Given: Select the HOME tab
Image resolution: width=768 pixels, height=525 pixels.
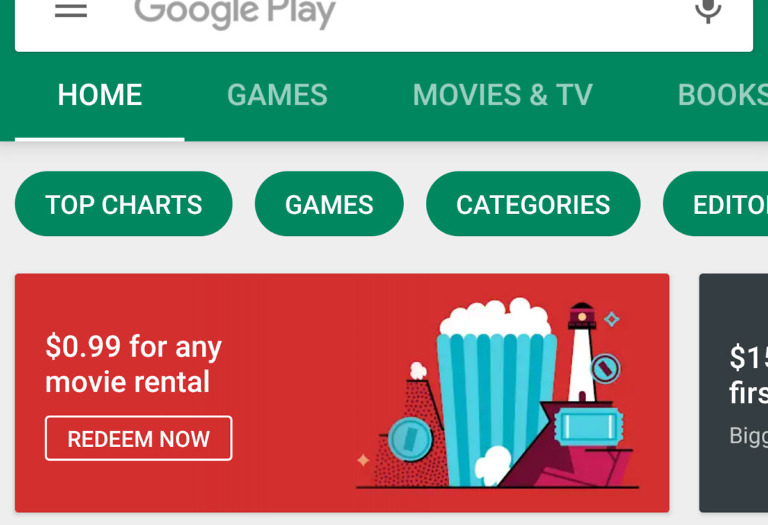Looking at the screenshot, I should pos(100,95).
